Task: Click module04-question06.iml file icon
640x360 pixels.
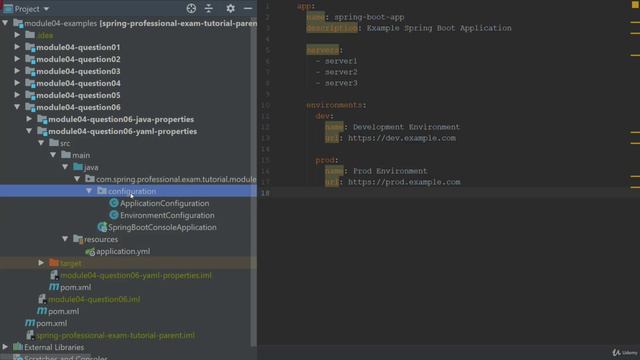Action: (x=42, y=299)
